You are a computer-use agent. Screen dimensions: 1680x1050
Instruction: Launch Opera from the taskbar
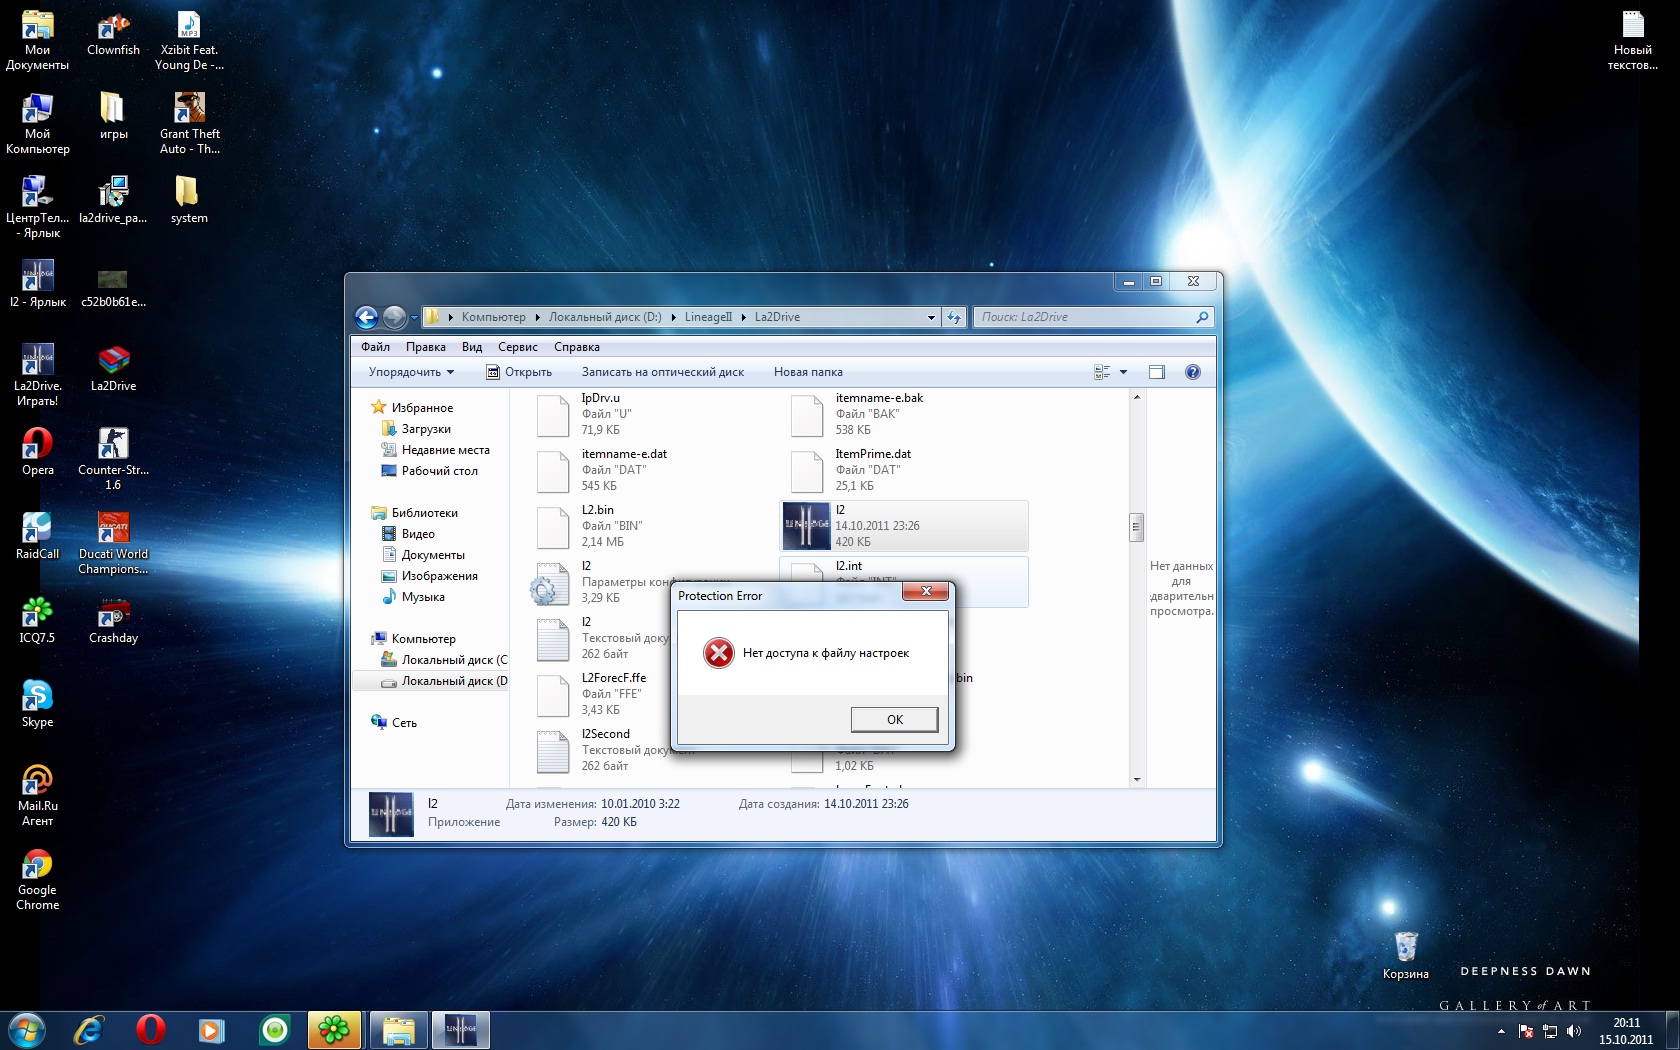click(151, 1030)
